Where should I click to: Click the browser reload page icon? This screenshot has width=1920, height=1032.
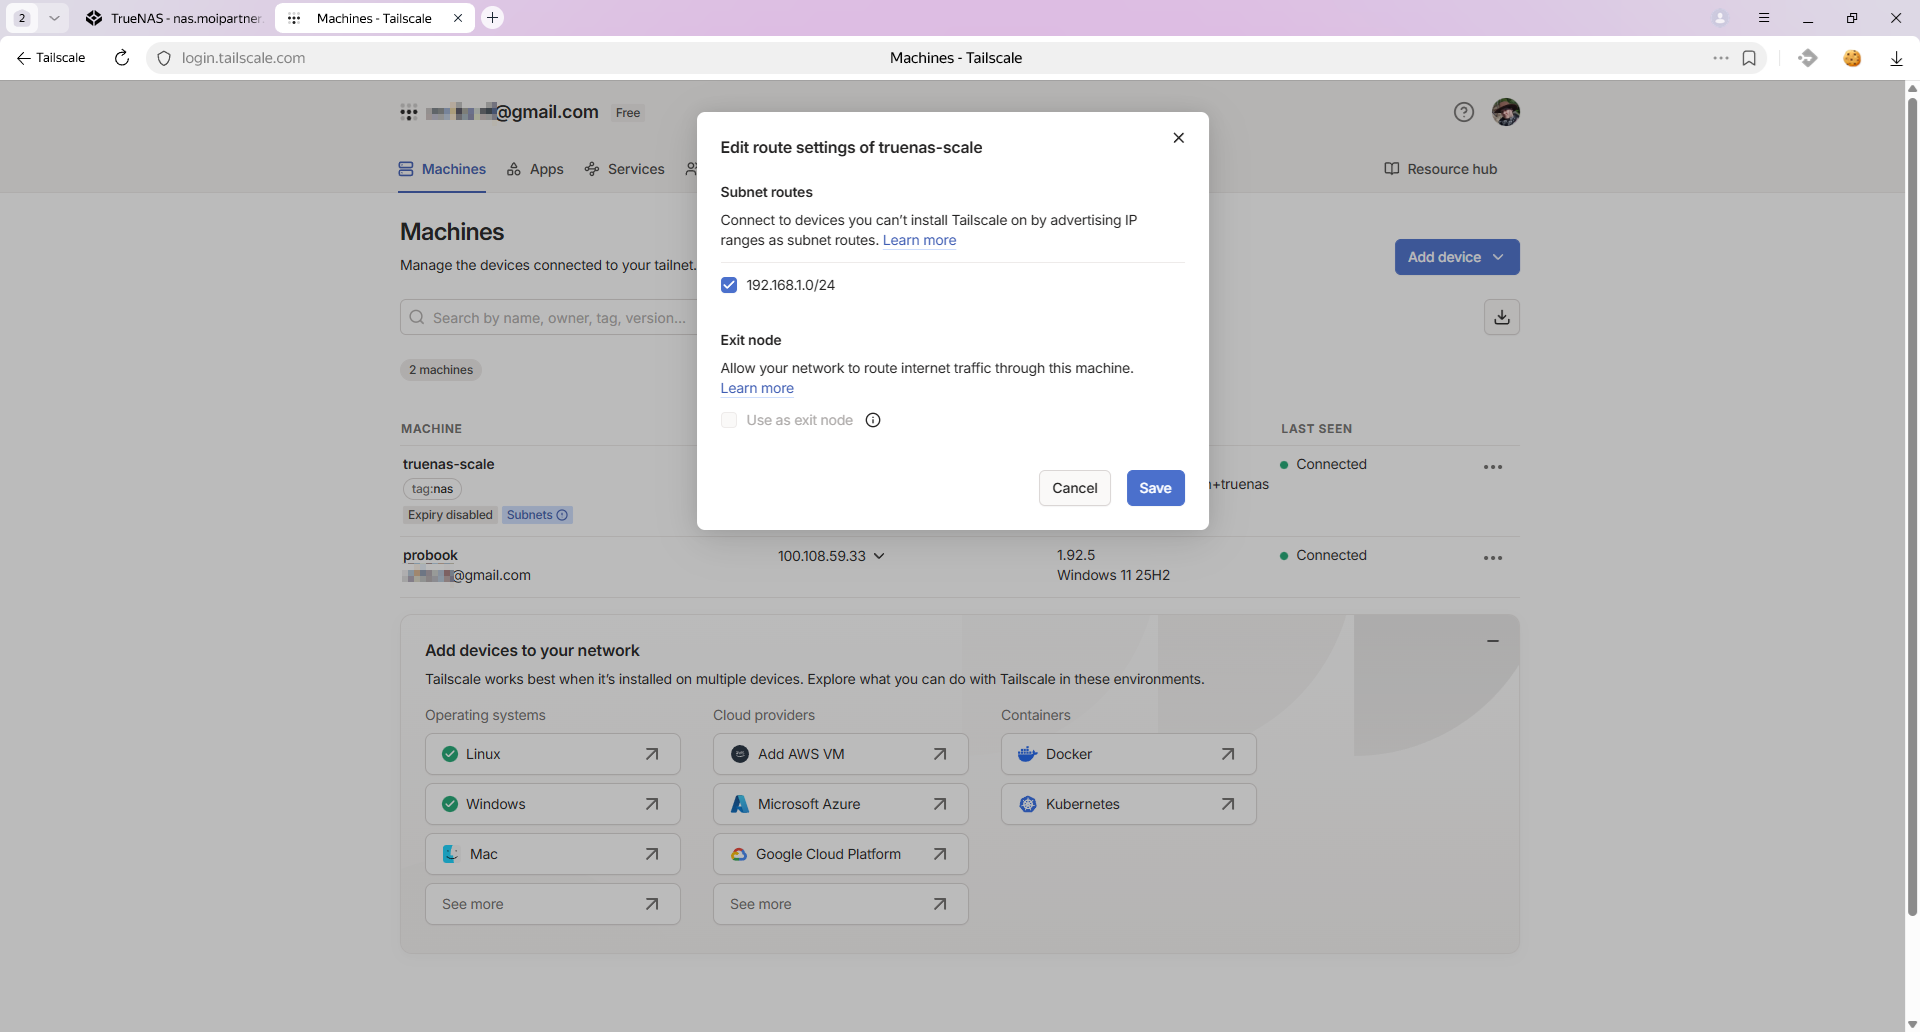pos(122,58)
